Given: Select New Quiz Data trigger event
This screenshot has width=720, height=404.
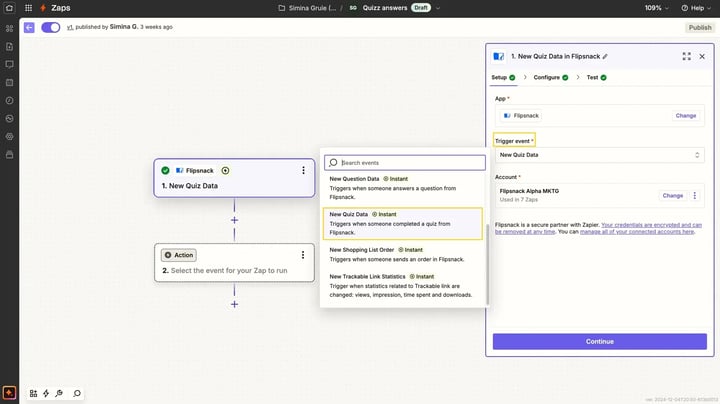Looking at the screenshot, I should tap(403, 224).
